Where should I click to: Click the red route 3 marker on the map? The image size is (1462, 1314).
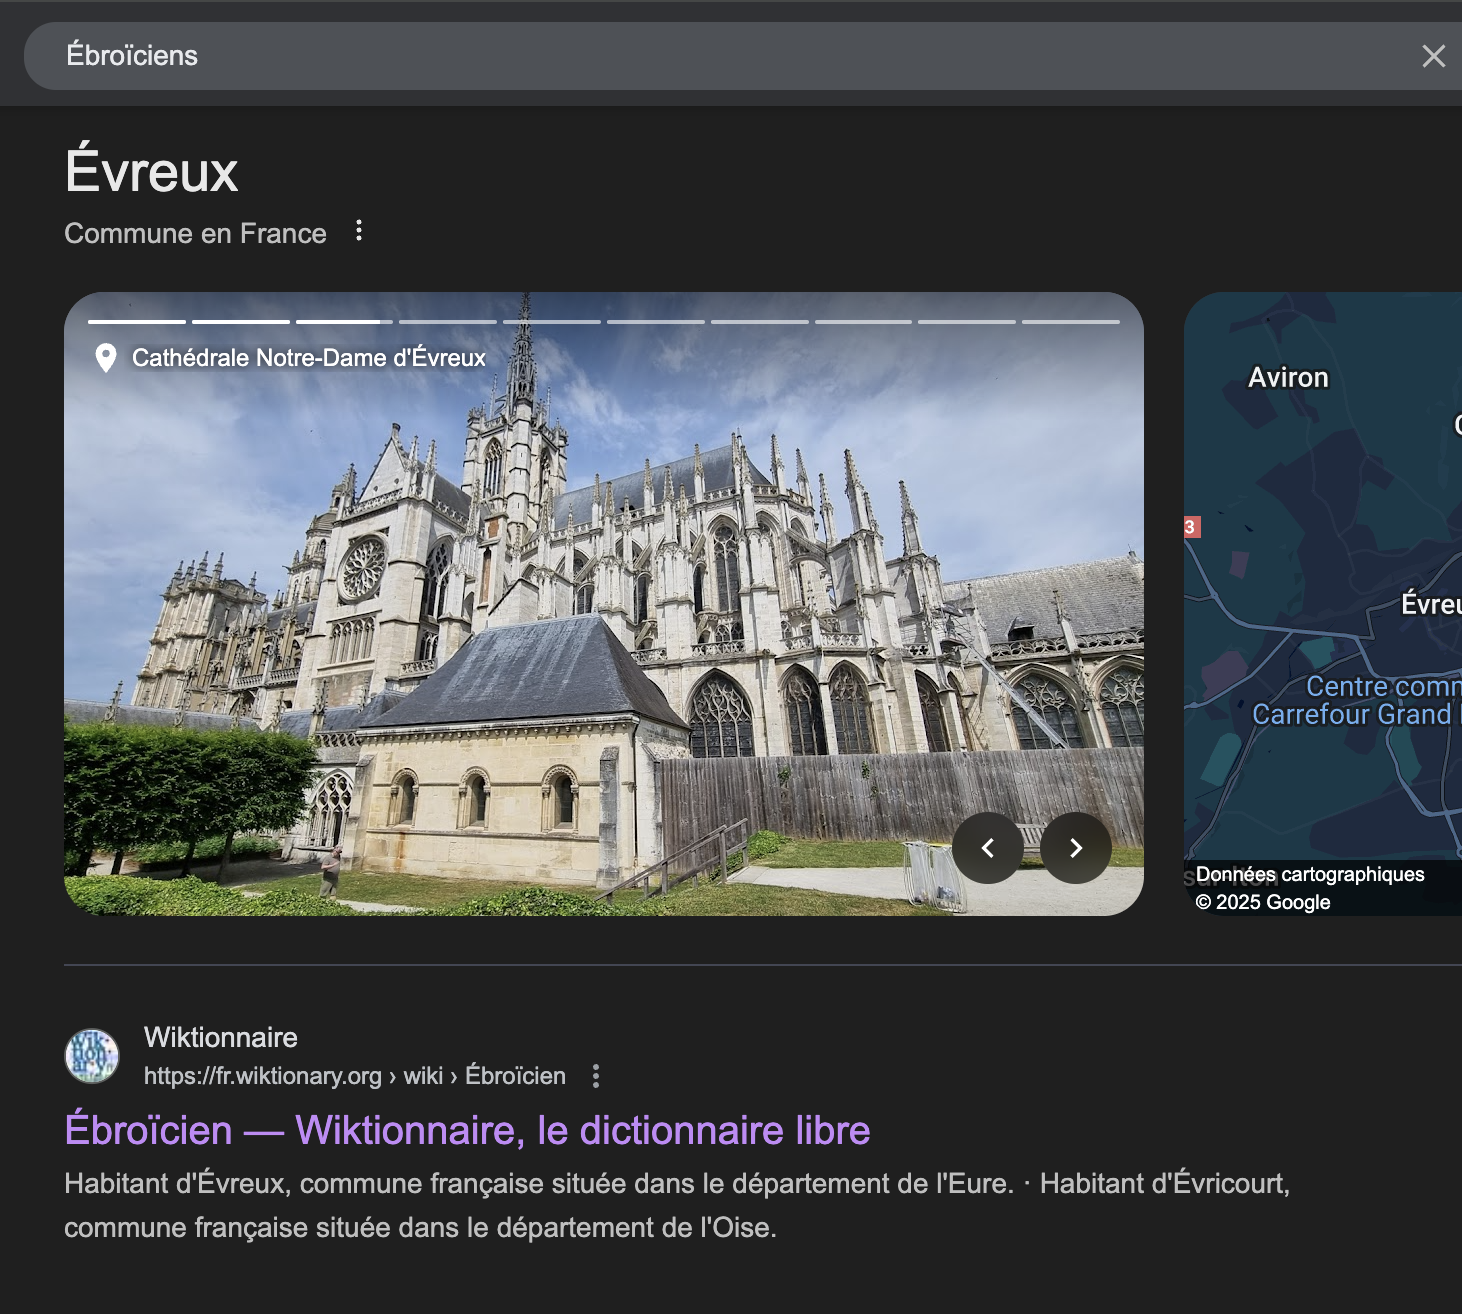click(x=1190, y=527)
